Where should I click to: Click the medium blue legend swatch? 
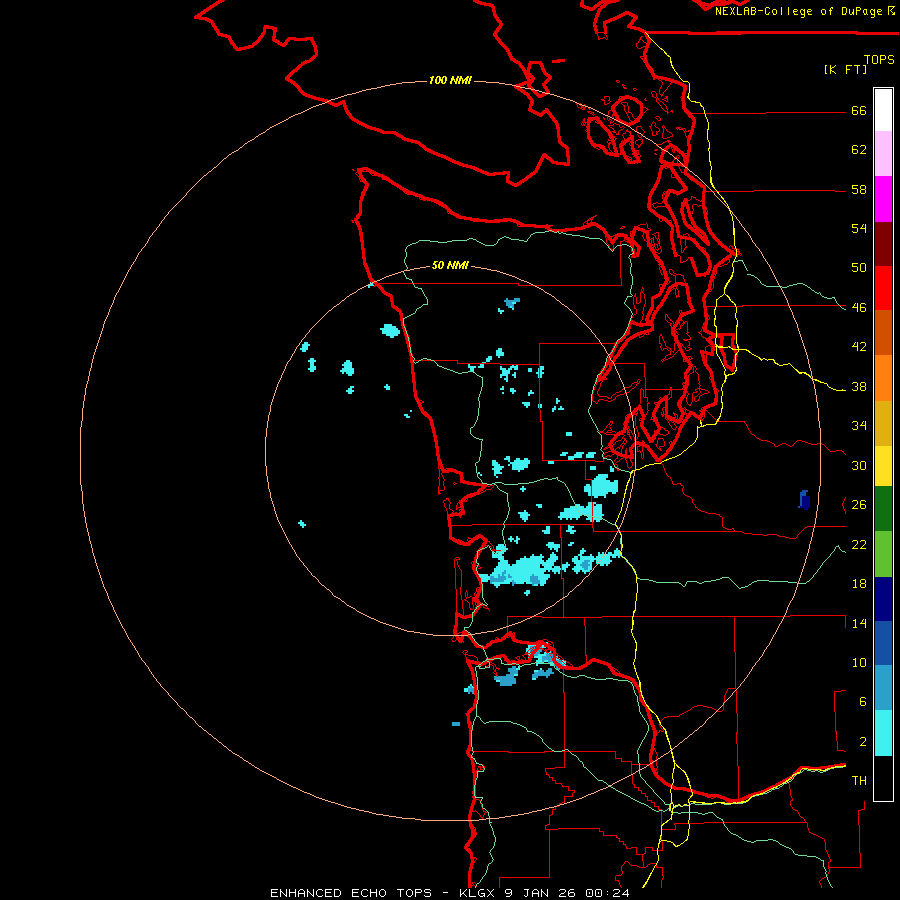tap(883, 643)
